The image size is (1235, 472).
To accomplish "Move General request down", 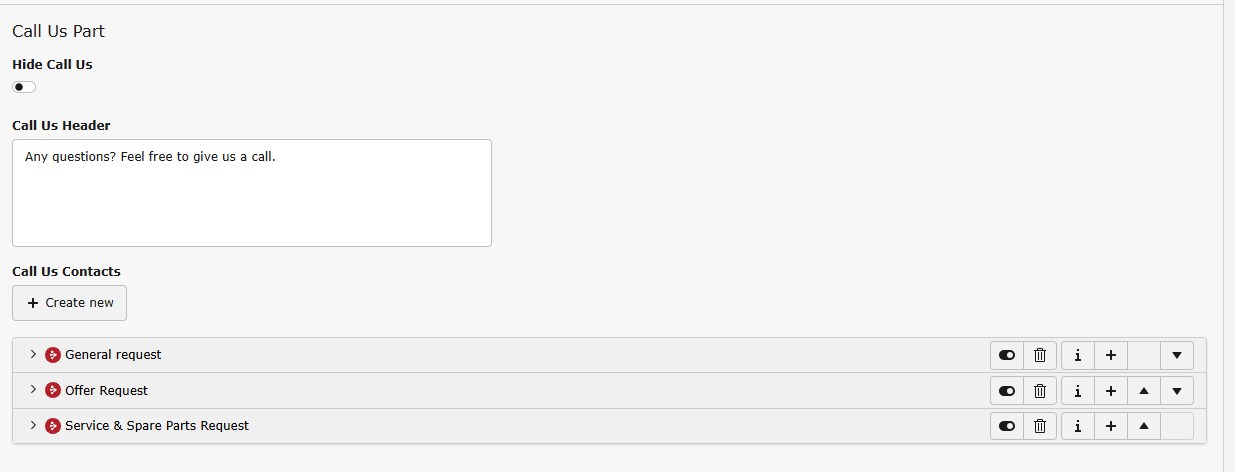I will (1177, 355).
